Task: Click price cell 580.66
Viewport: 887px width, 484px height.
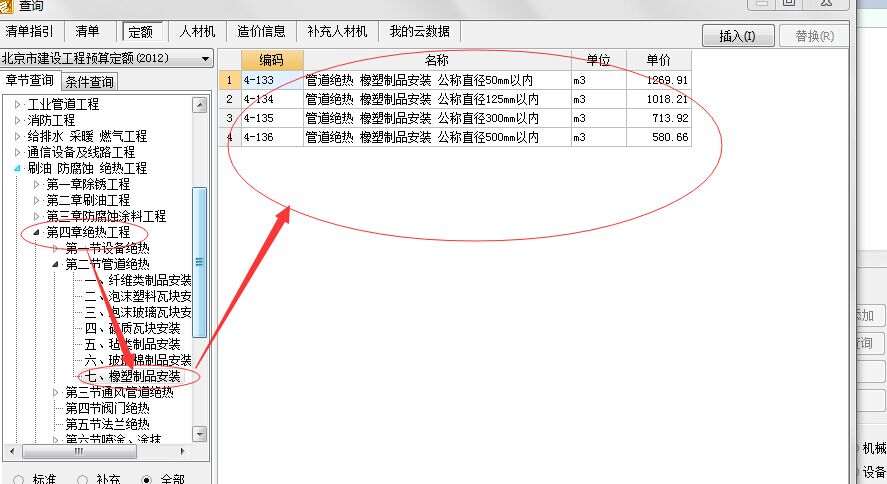Action: 658,137
